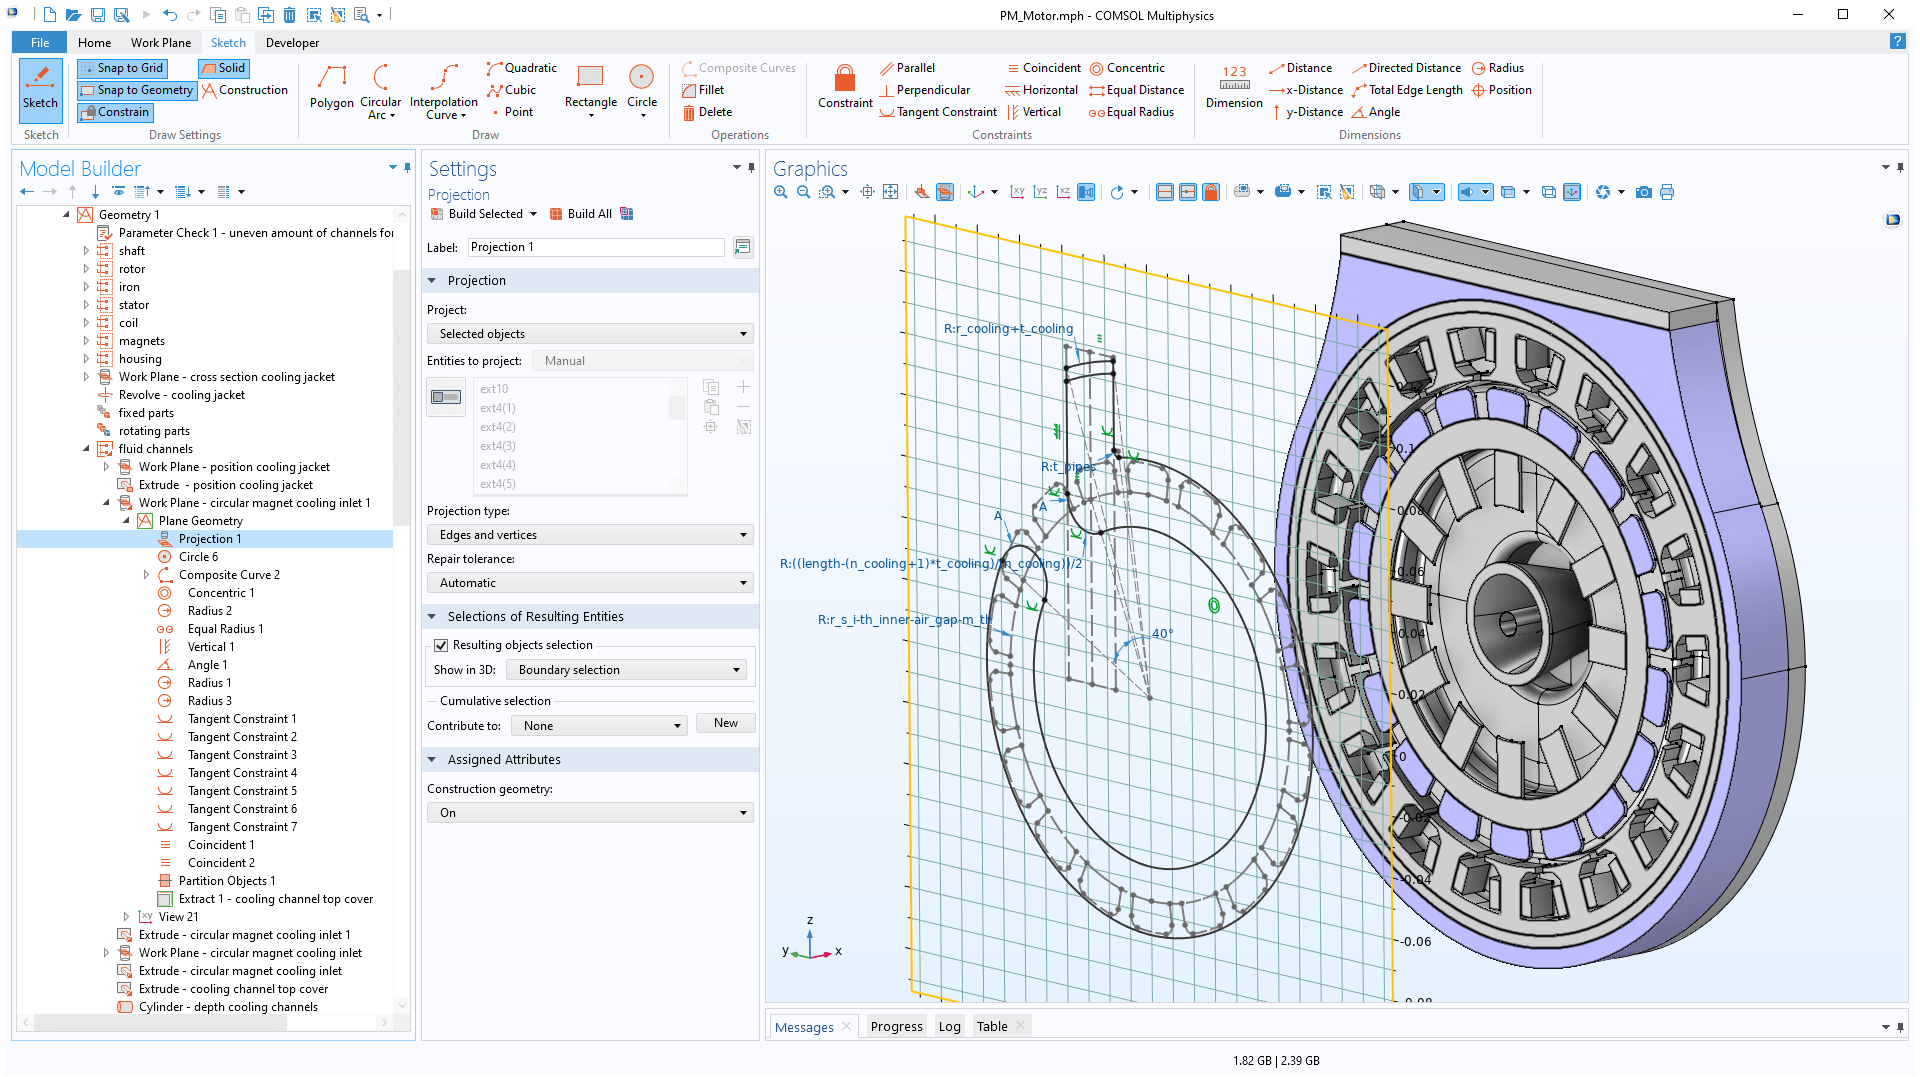Switch to the Work Plane ribbon tab
This screenshot has width=1920, height=1077.
[160, 42]
